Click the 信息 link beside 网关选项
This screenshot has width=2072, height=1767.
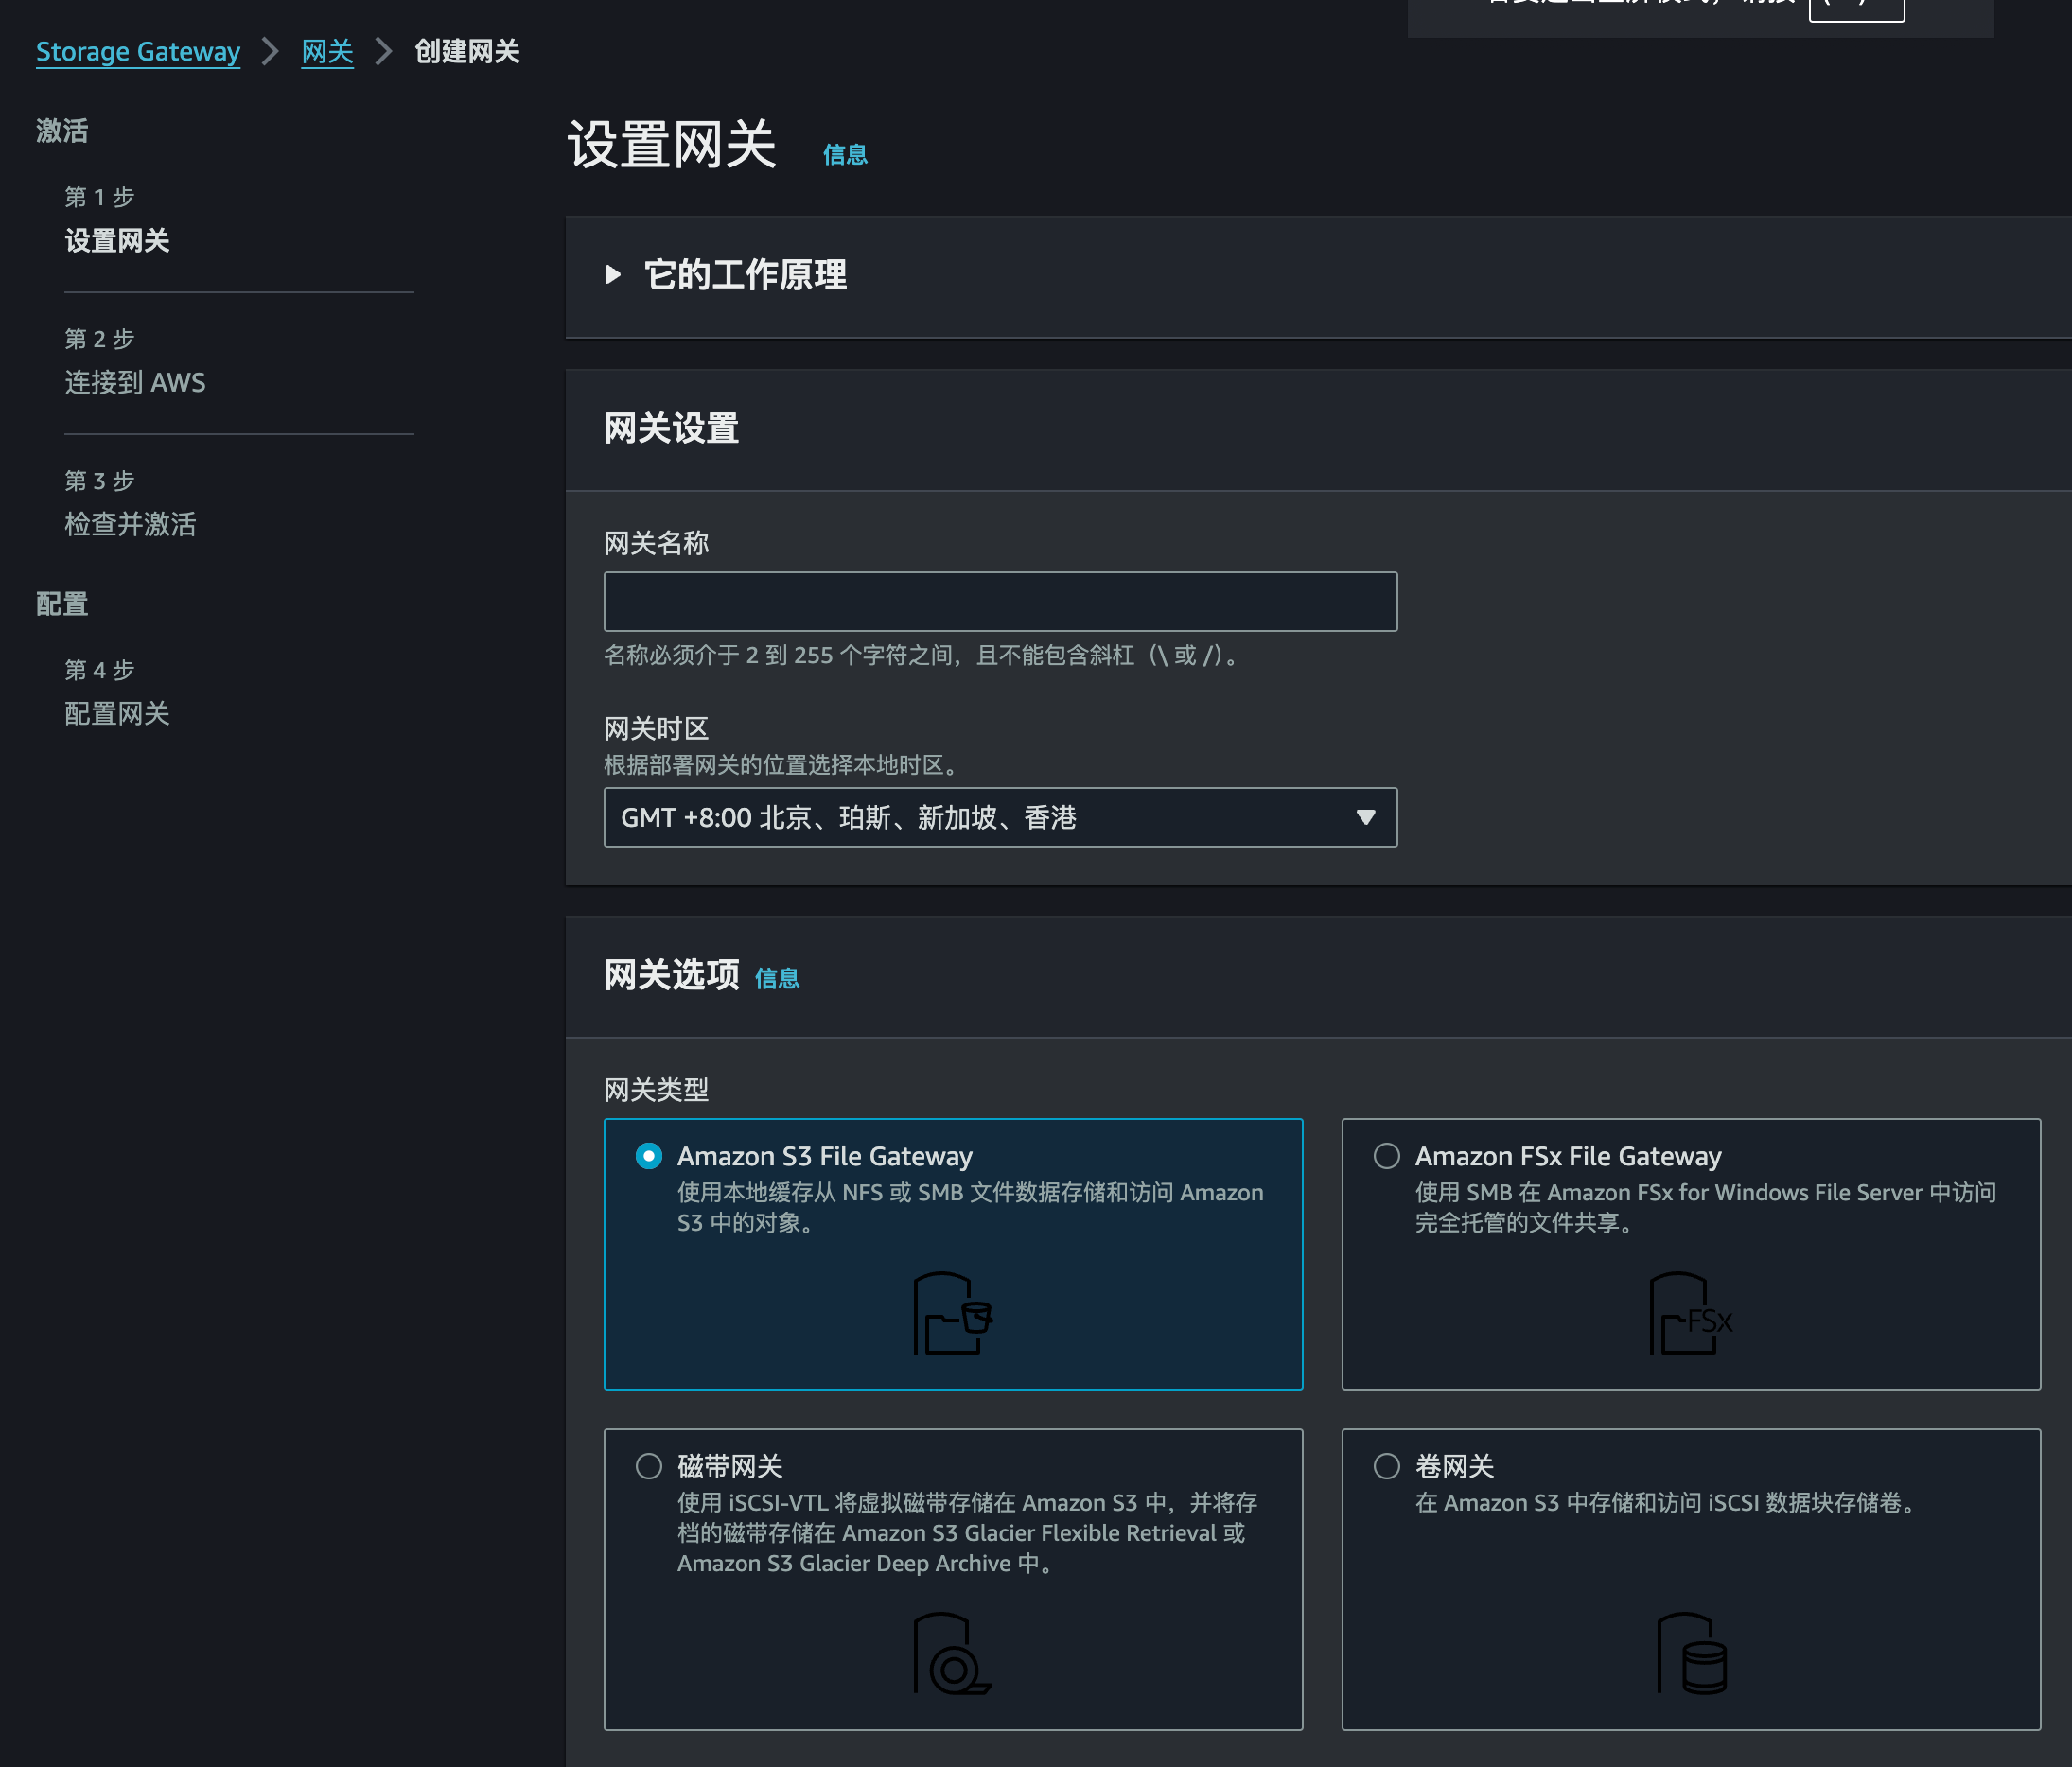click(x=777, y=978)
